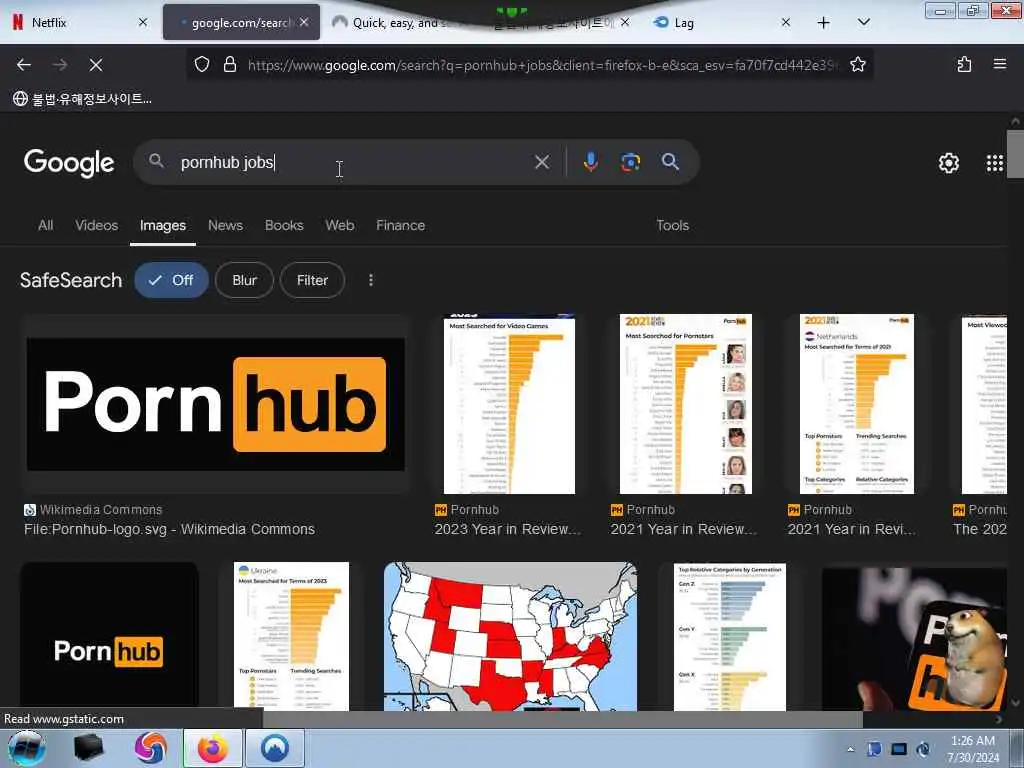
Task: Open the blue mountain taskbar app
Action: coord(275,748)
